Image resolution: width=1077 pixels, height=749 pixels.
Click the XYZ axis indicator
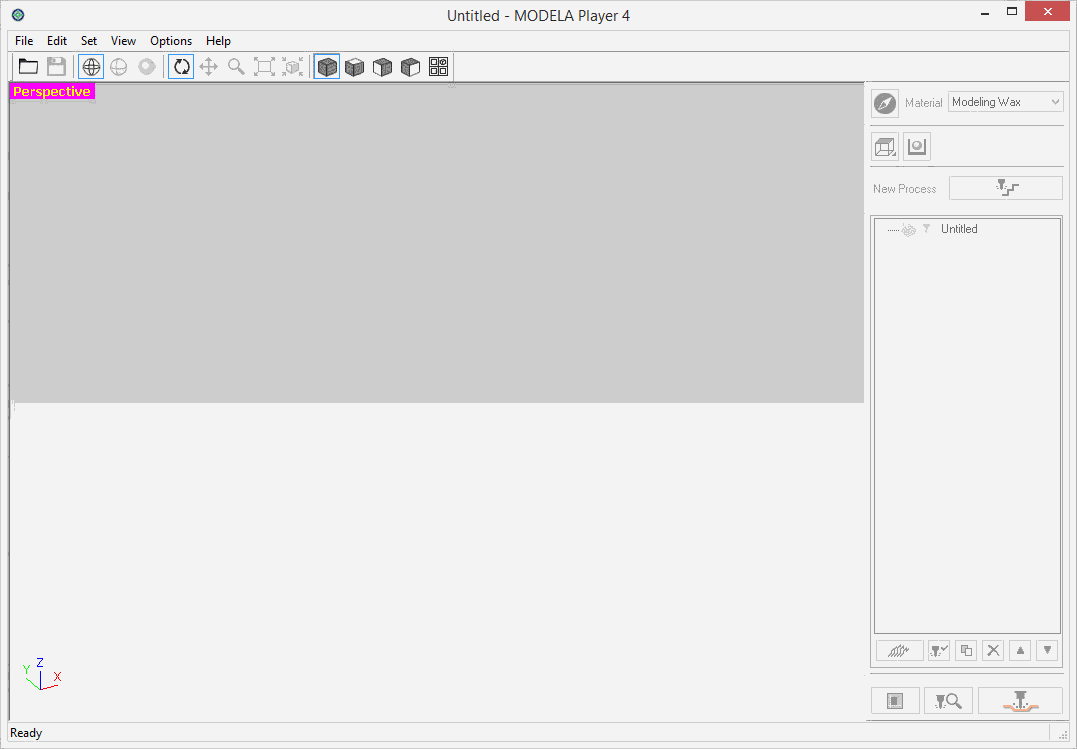click(42, 673)
